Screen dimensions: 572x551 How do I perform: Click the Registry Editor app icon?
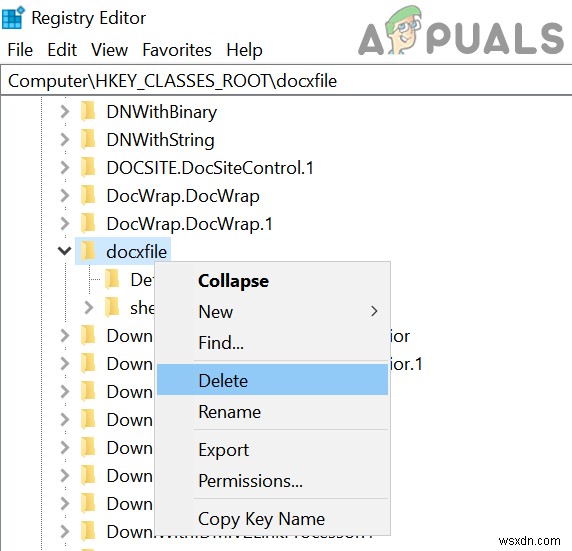pos(13,18)
